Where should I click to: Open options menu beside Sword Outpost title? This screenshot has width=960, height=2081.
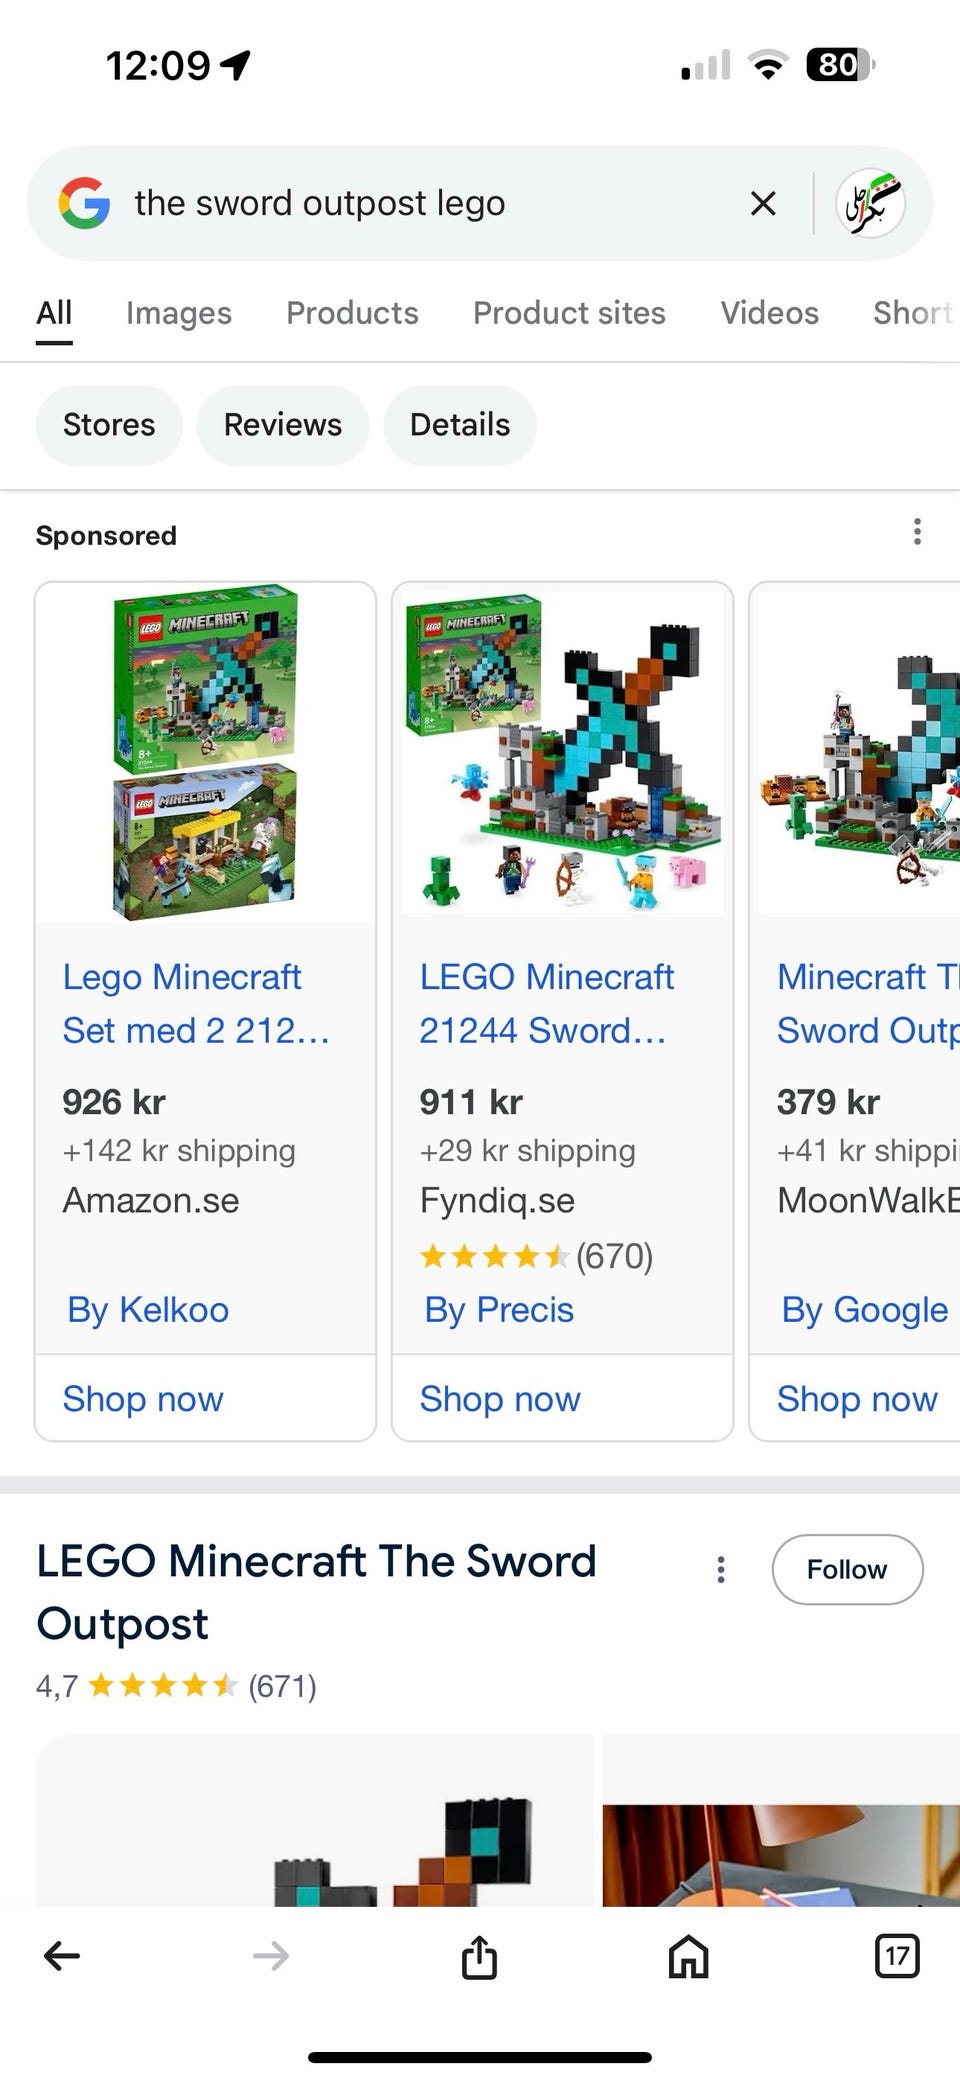click(x=721, y=1570)
